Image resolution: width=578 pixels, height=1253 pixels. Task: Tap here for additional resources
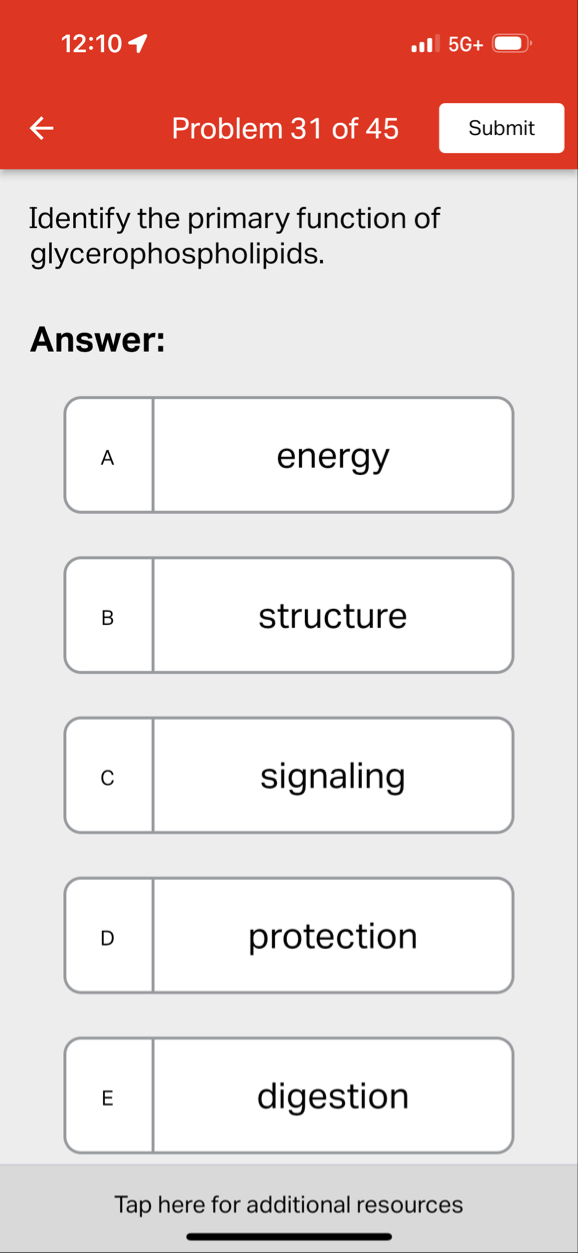(x=289, y=1204)
